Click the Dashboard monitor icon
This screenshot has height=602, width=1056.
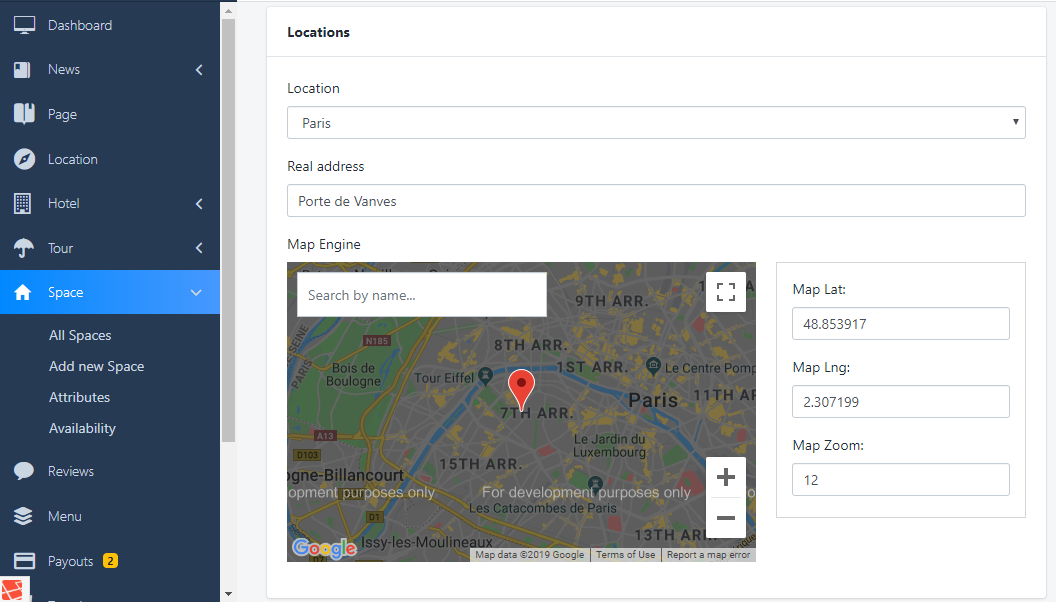(24, 25)
